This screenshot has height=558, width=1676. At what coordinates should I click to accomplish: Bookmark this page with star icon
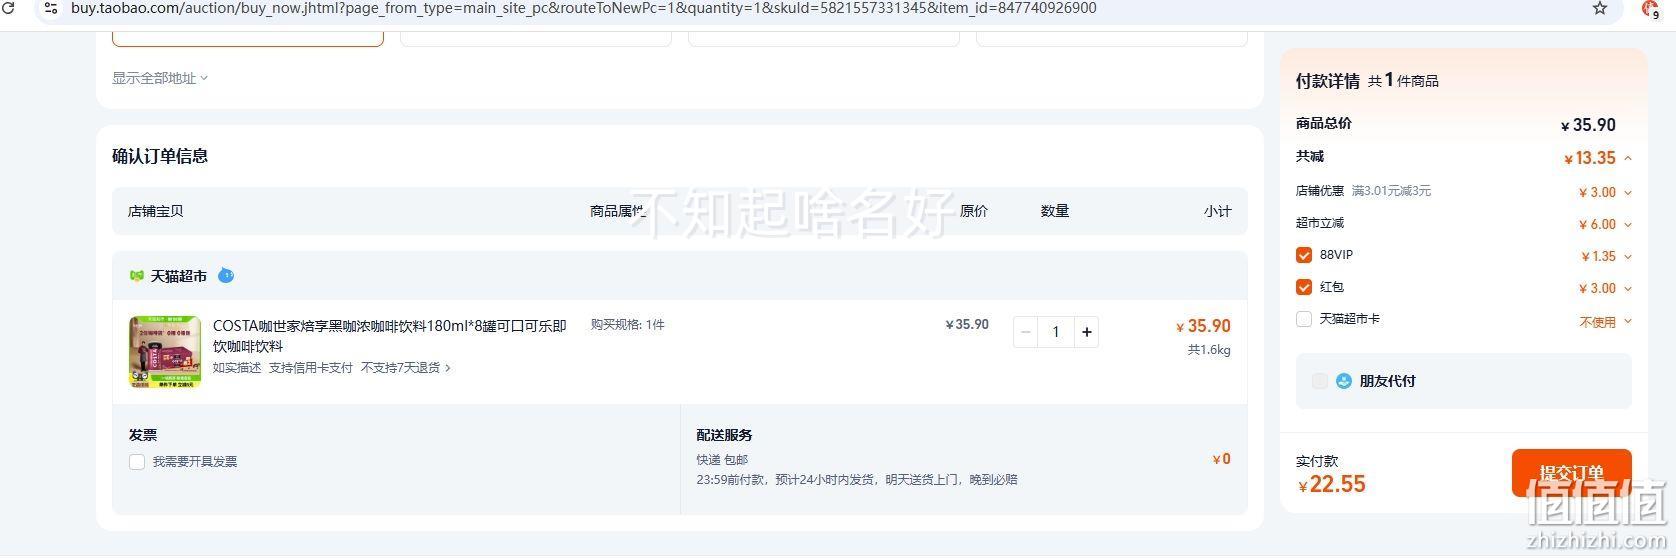1600,8
